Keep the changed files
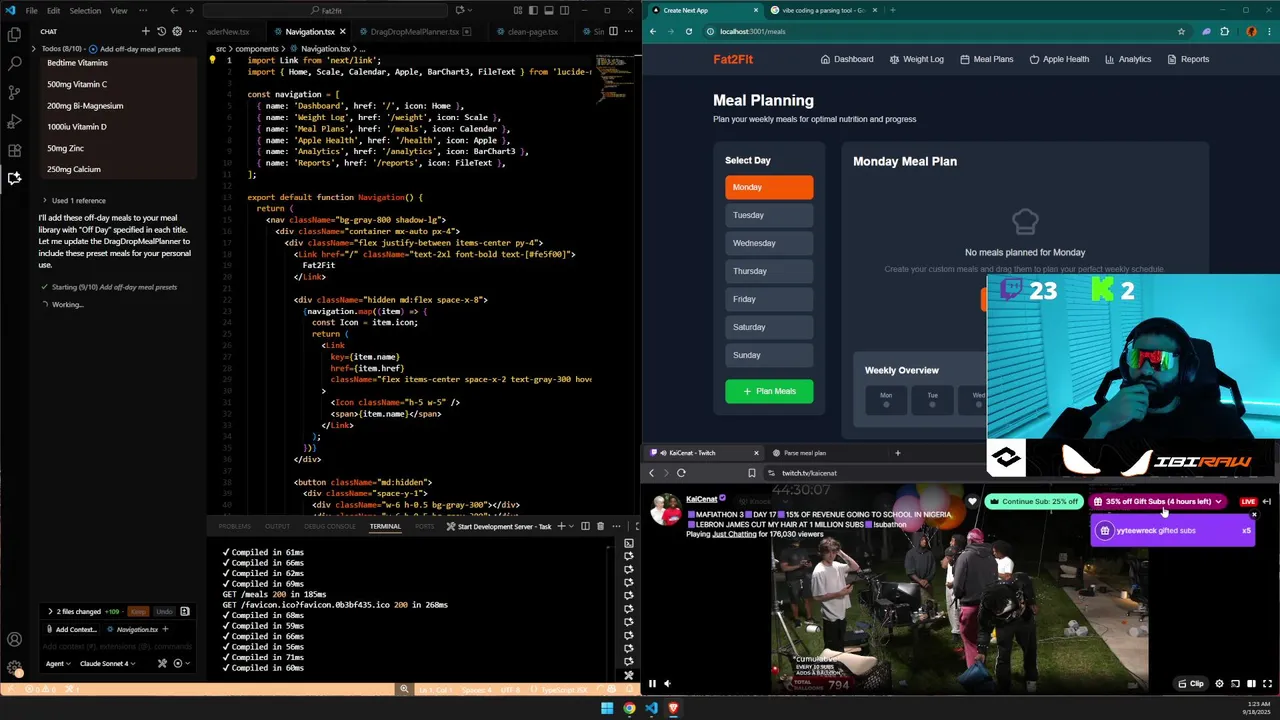 [138, 611]
